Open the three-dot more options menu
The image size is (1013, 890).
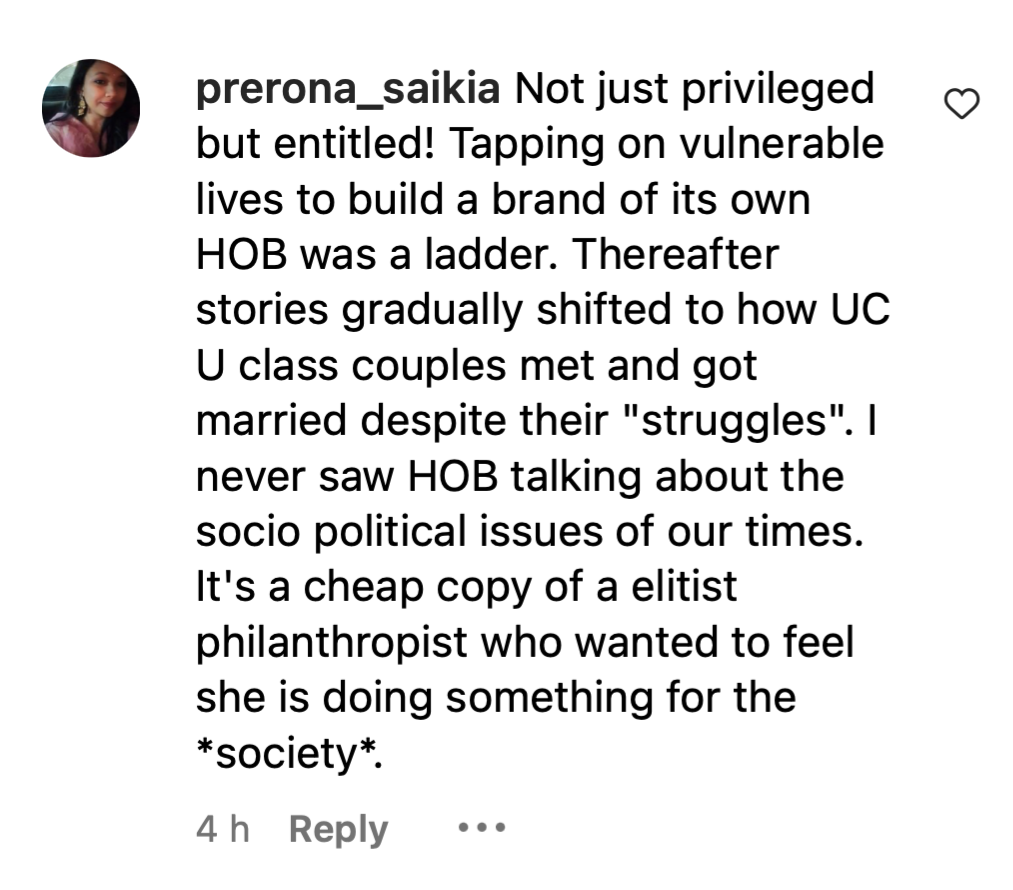(x=481, y=827)
